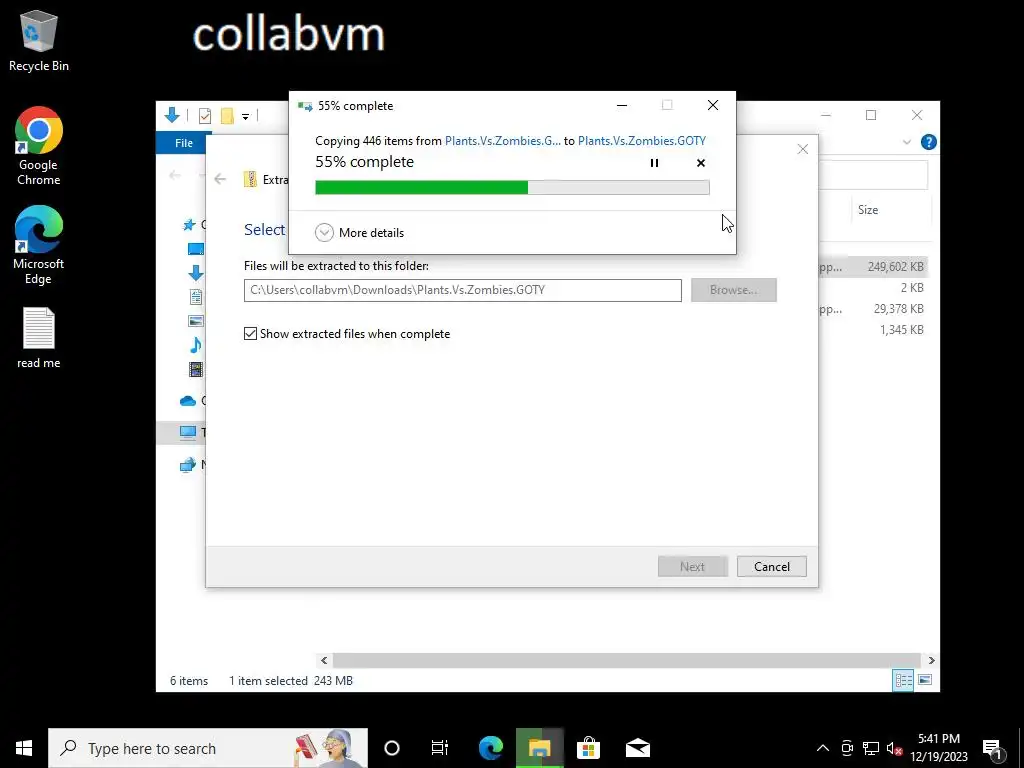Select OneDrive cloud in sidebar
1024x768 pixels.
[x=188, y=400]
